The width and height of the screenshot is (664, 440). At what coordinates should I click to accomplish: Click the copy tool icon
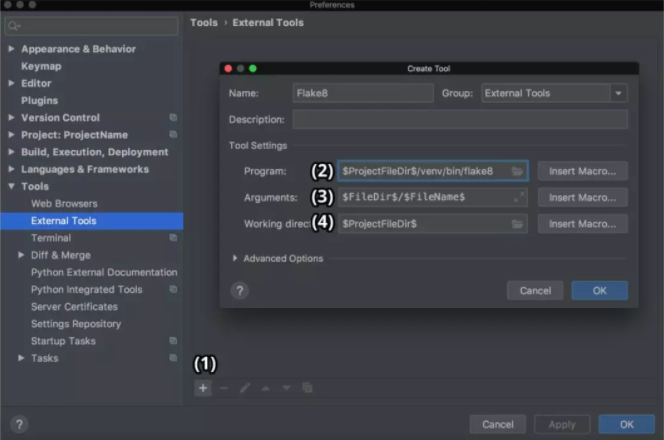[x=307, y=387]
